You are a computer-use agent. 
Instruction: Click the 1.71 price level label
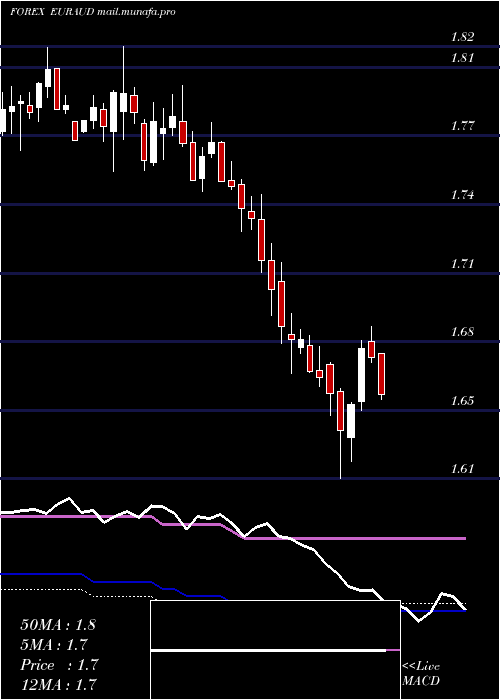click(462, 263)
